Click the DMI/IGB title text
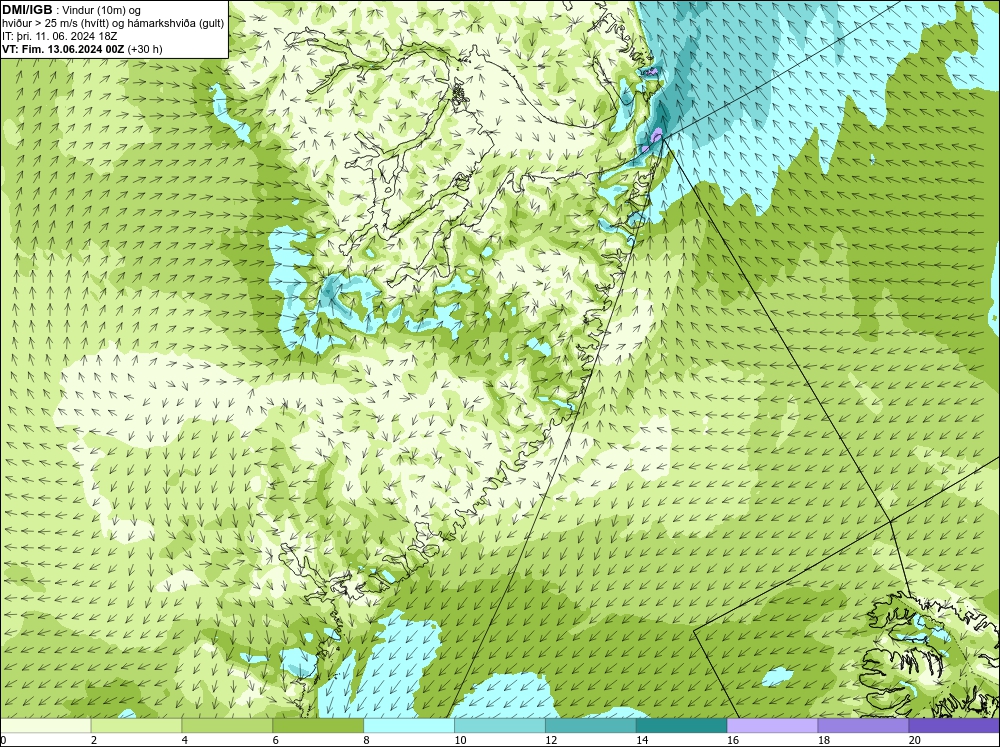The height and width of the screenshot is (747, 1000). pos(27,10)
